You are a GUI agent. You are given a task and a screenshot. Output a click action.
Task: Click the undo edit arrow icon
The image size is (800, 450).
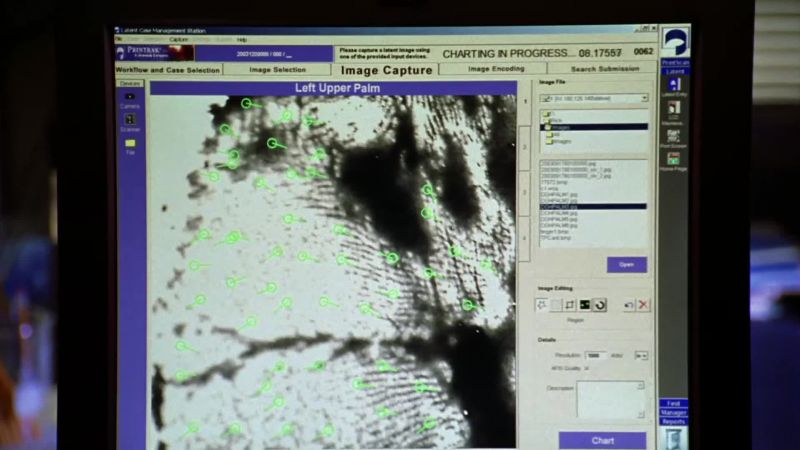[629, 305]
